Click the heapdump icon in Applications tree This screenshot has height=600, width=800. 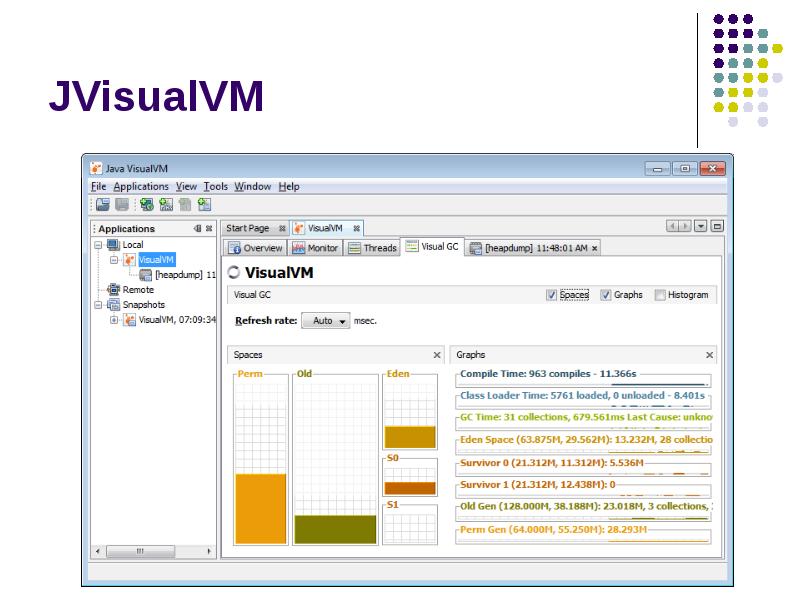click(145, 275)
